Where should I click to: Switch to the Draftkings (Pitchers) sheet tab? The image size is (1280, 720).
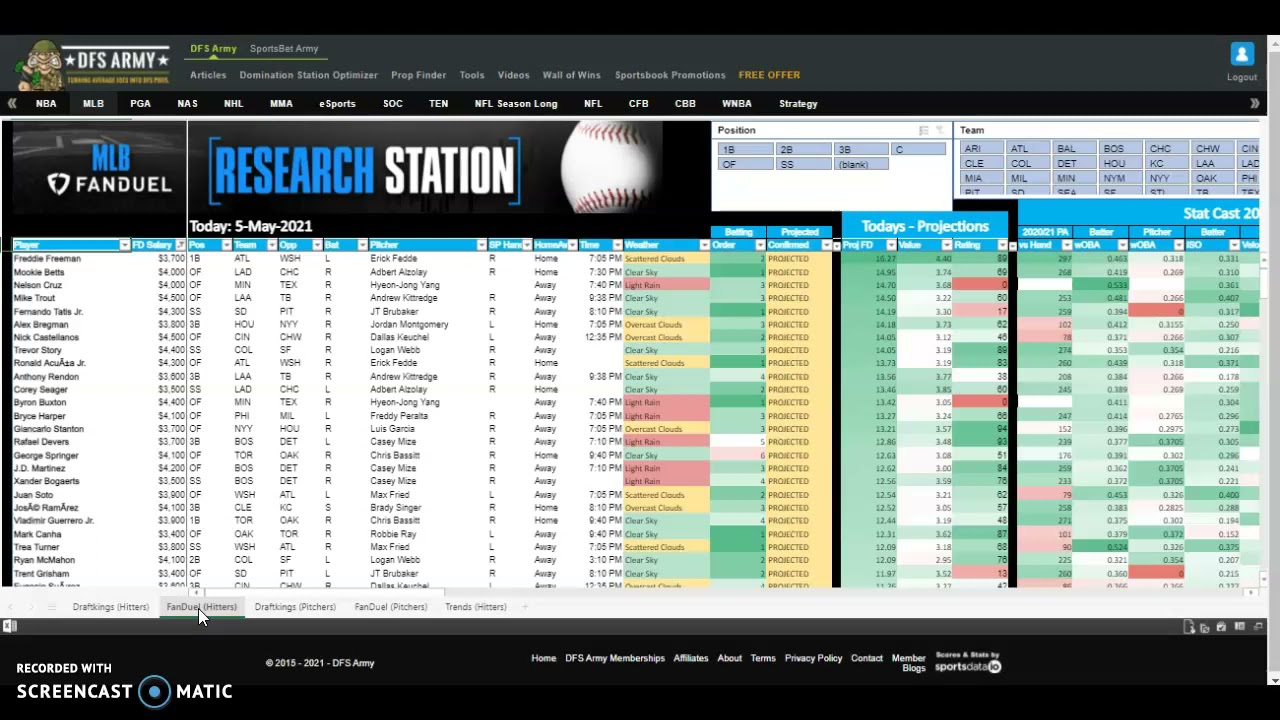(x=295, y=607)
